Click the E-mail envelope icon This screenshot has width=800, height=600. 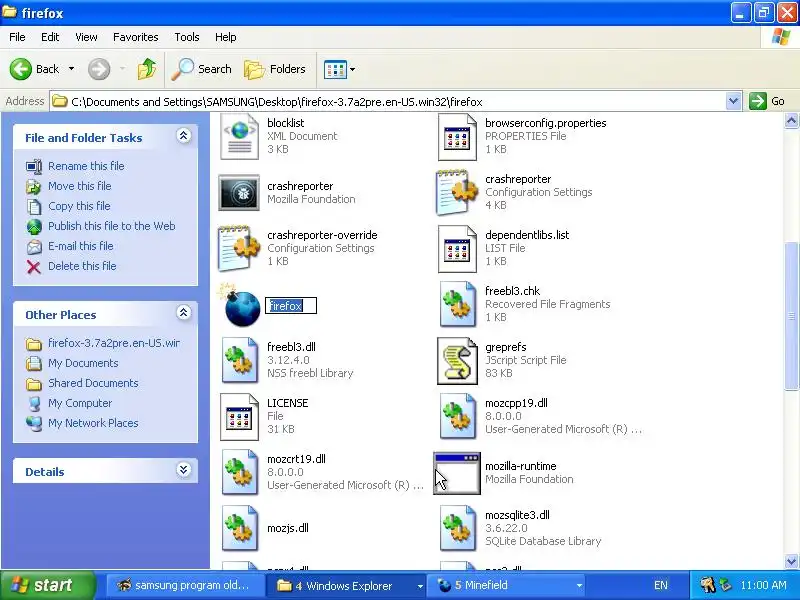pos(34,247)
